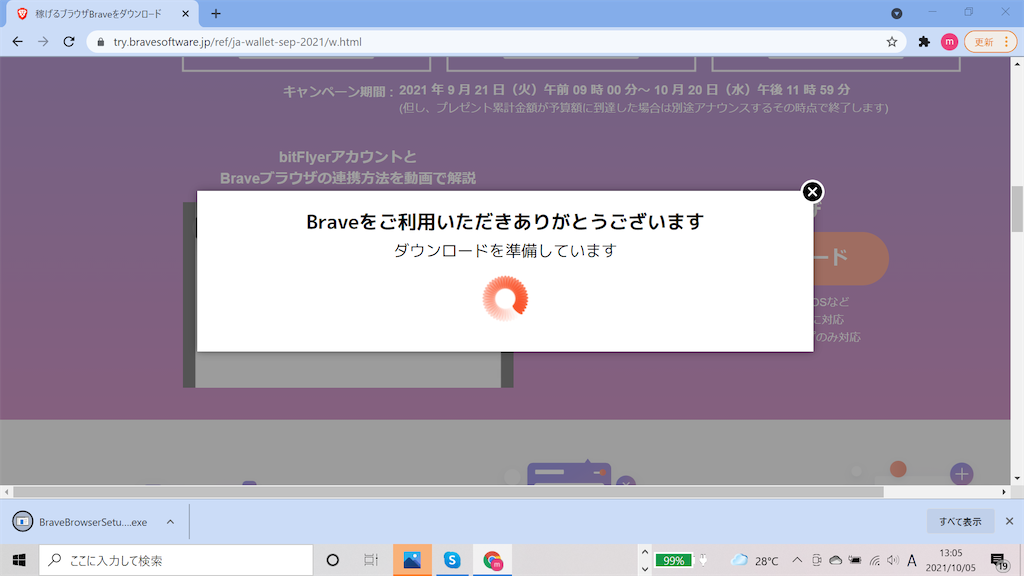Click the bitFlyer video thumbnail behind popup
The image size is (1024, 576).
348,369
